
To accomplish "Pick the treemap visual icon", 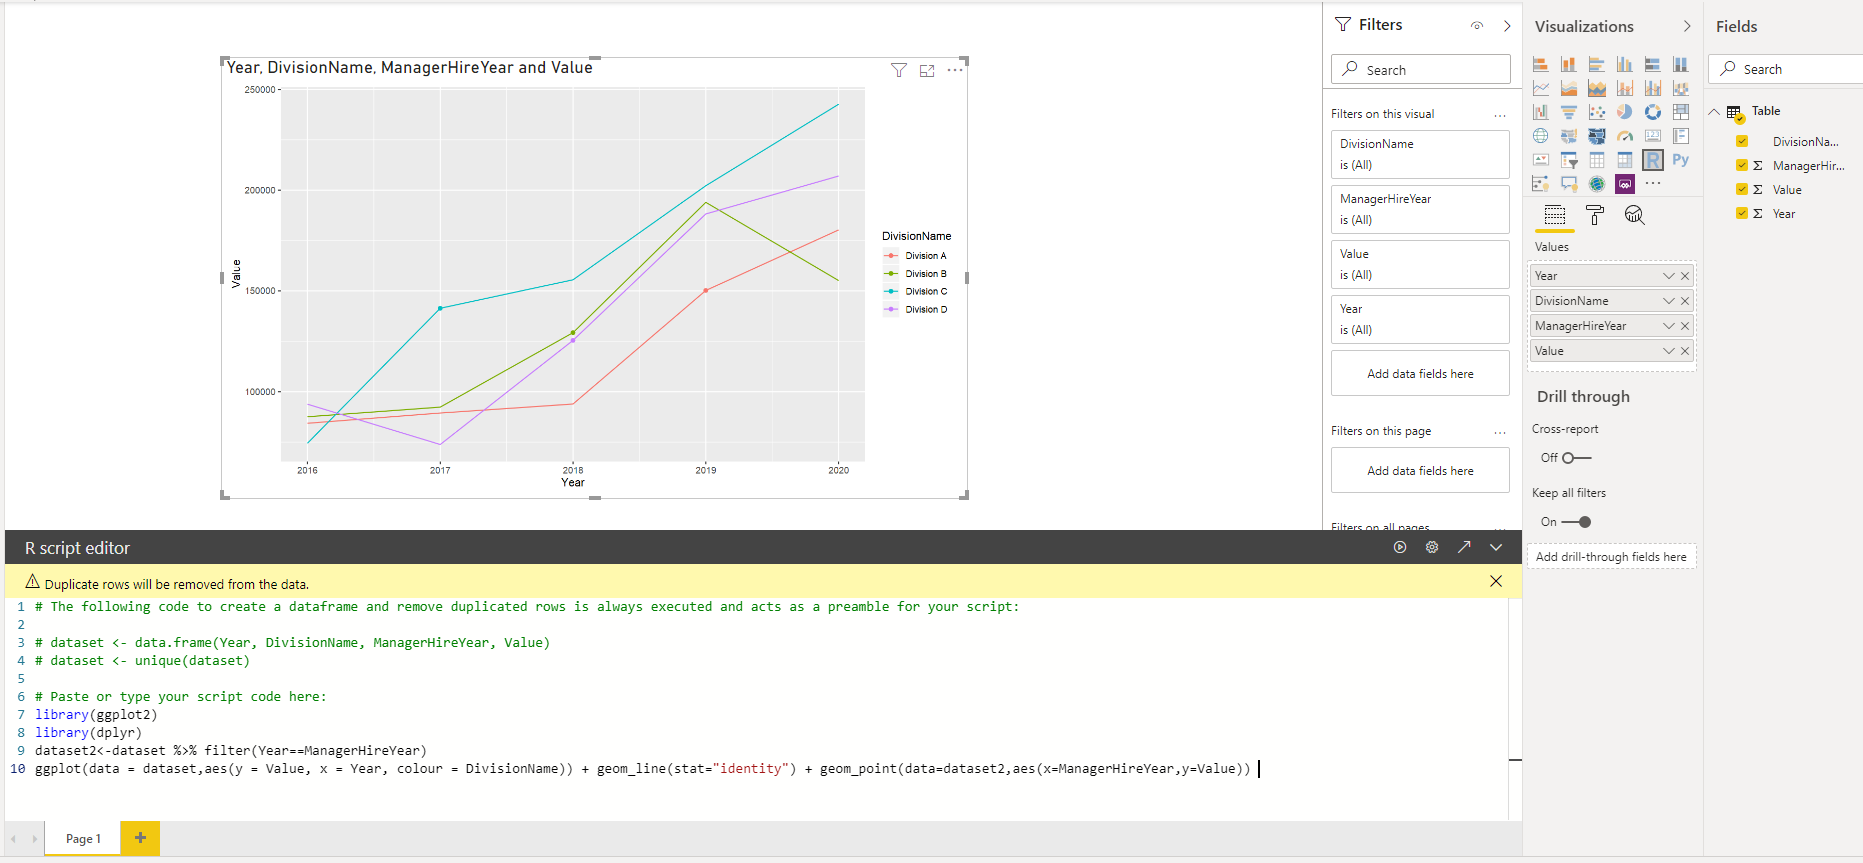I will pyautogui.click(x=1681, y=112).
